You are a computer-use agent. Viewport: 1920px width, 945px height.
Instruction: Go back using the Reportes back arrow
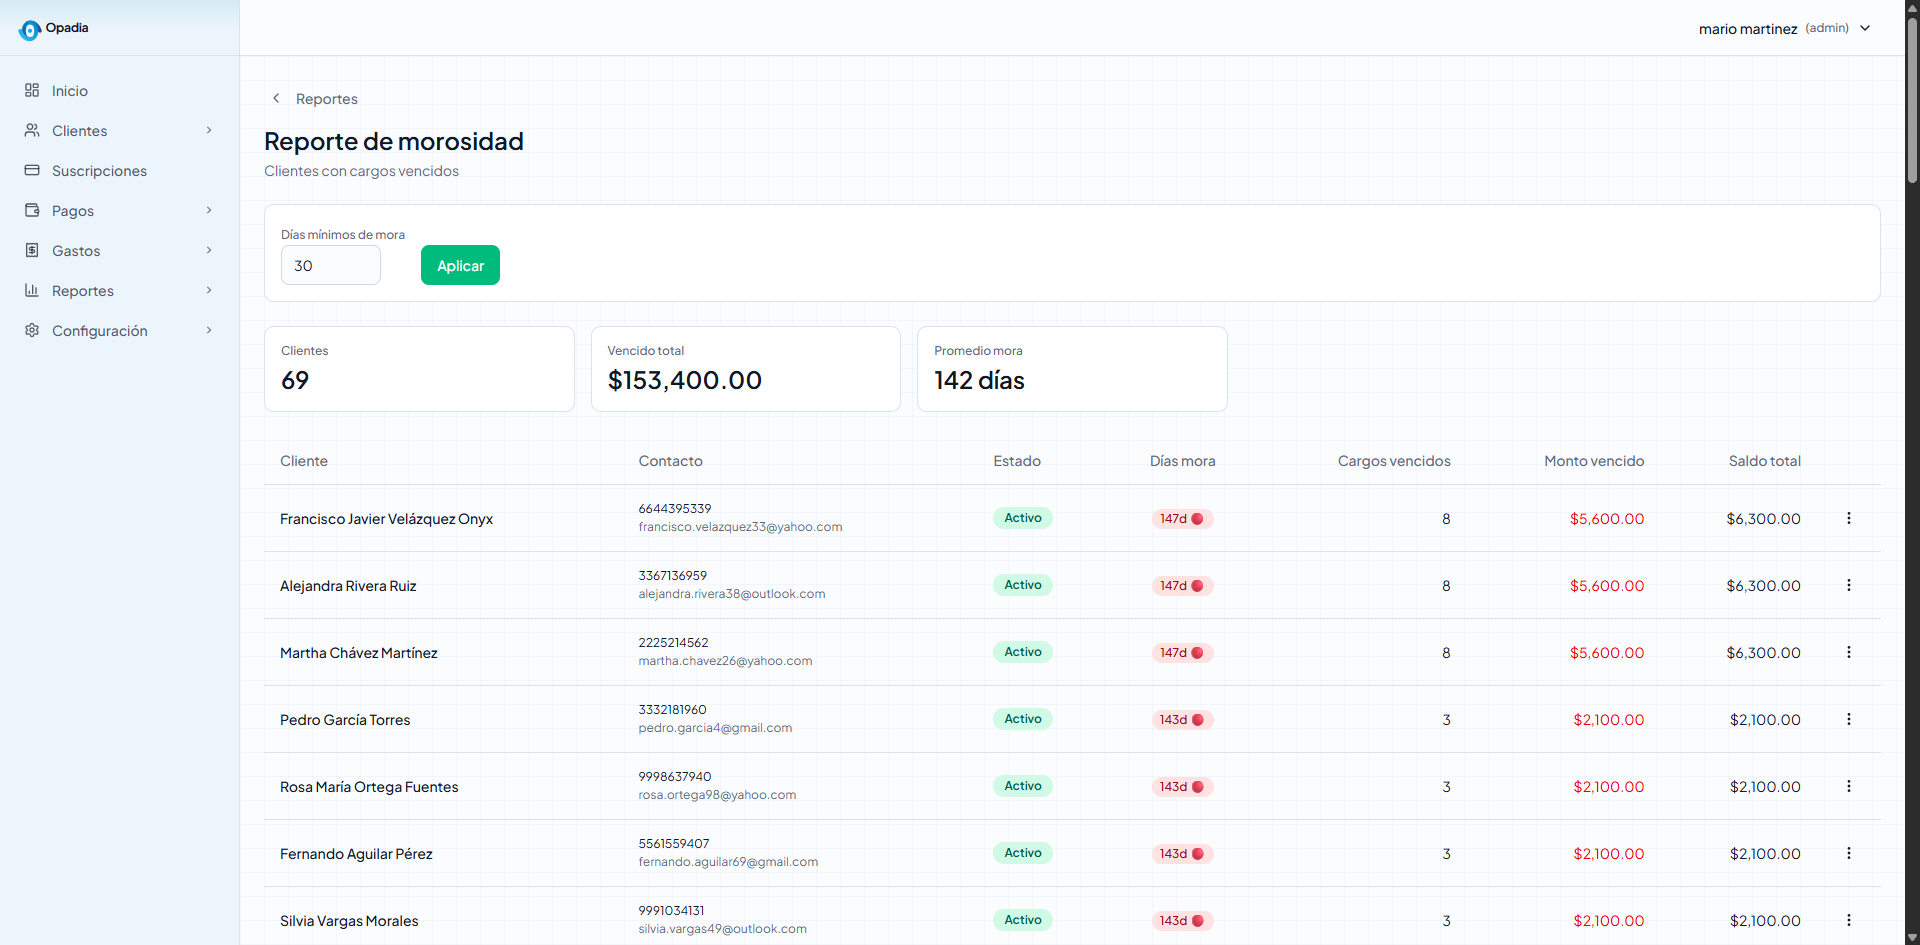276,98
